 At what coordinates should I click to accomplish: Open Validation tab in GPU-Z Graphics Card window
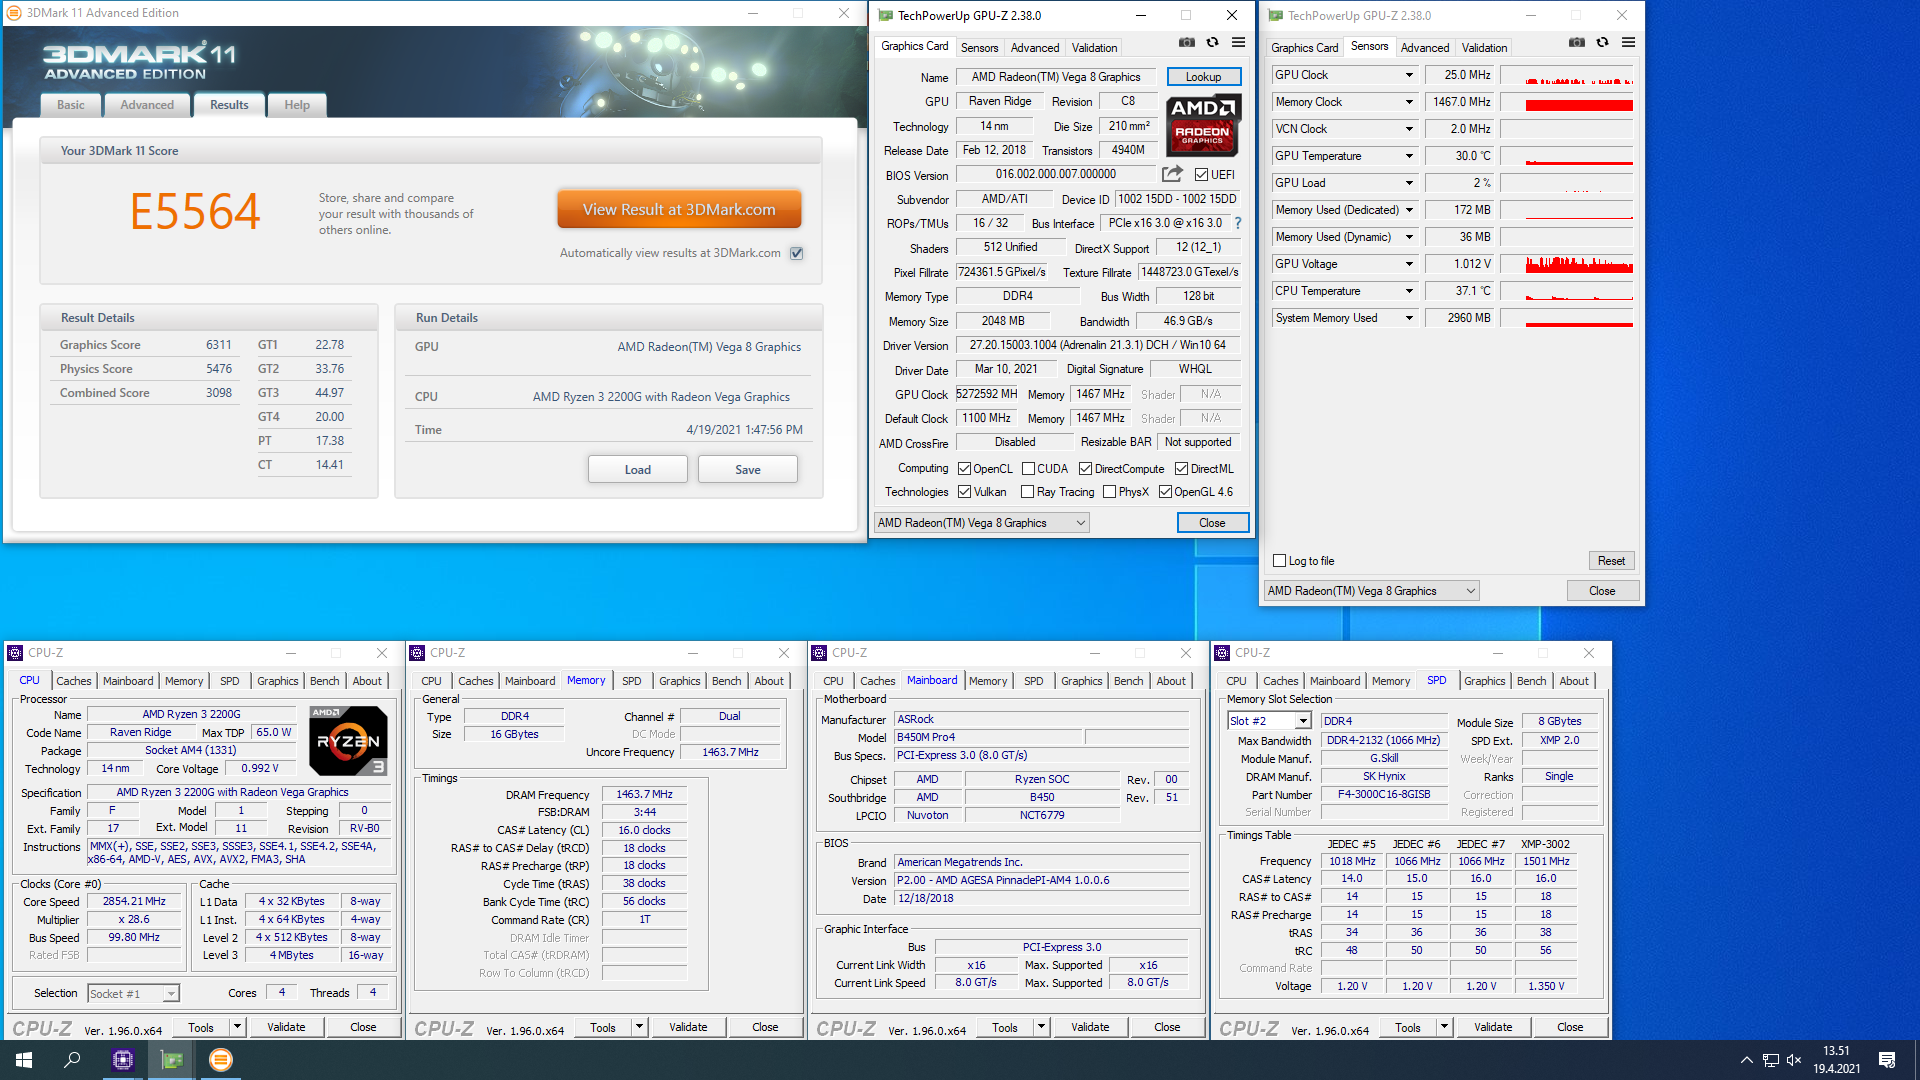point(1094,47)
